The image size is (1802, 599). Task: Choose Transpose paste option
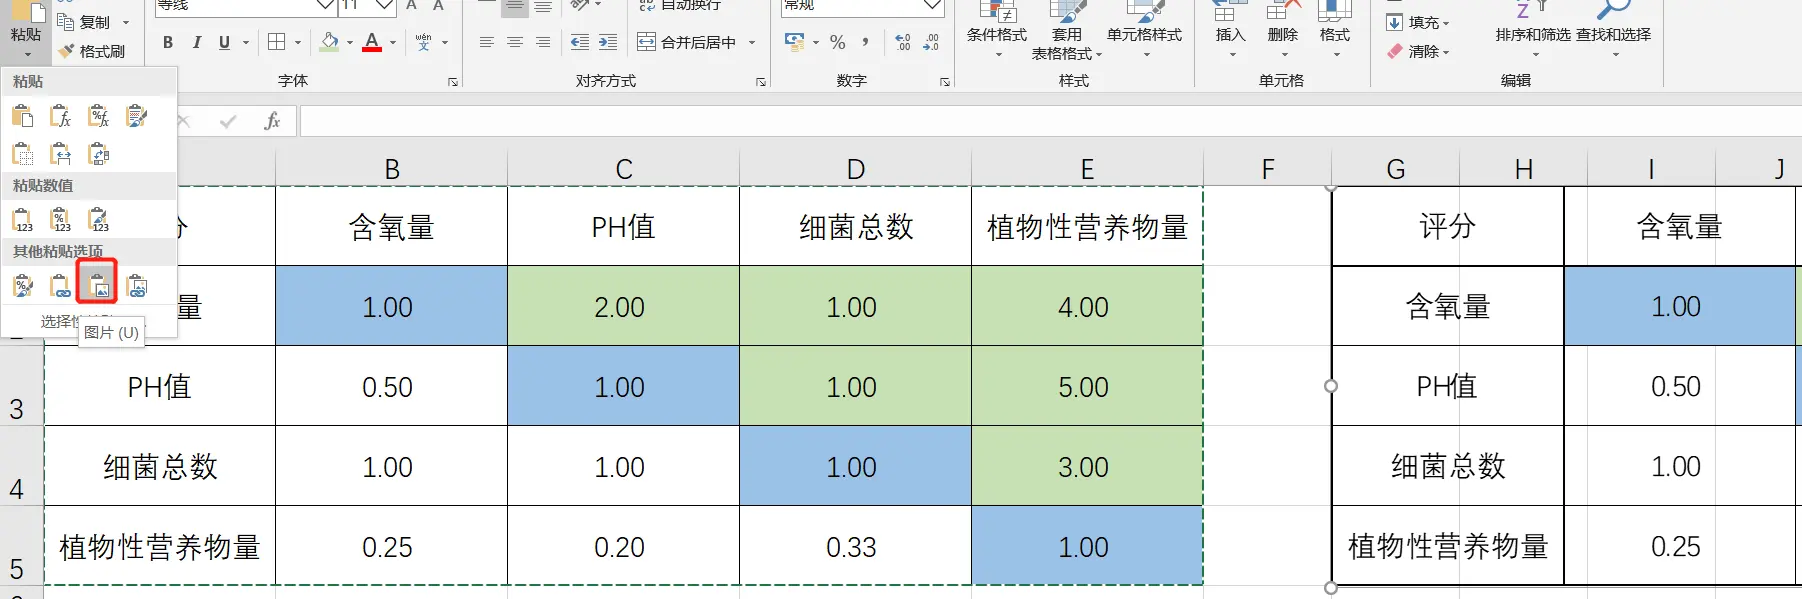coord(98,154)
